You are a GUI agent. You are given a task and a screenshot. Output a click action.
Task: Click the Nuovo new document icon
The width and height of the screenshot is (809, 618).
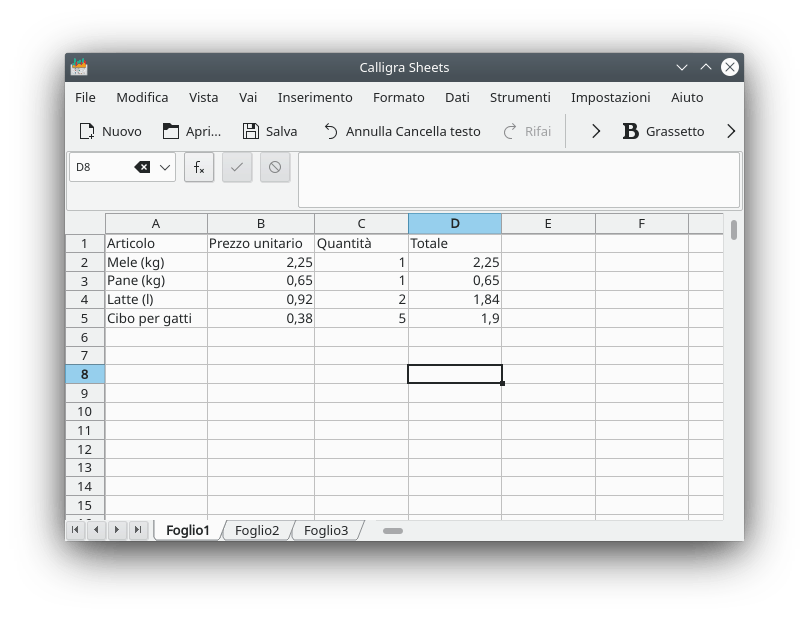tap(87, 131)
